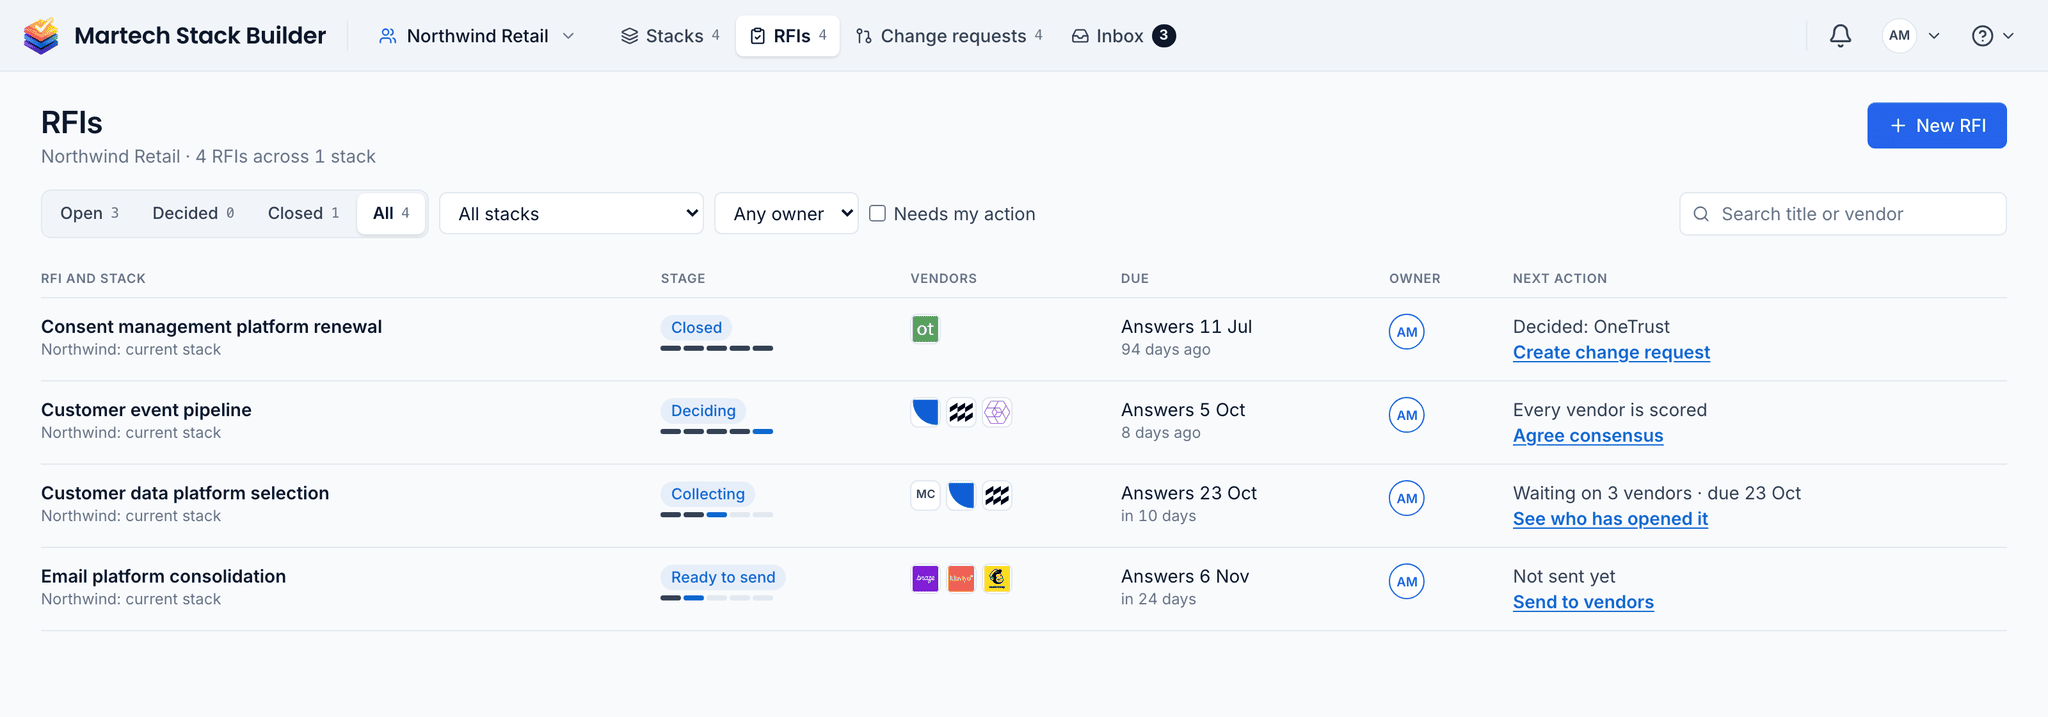Click the Send to vendors link
This screenshot has width=2048, height=717.
point(1583,601)
